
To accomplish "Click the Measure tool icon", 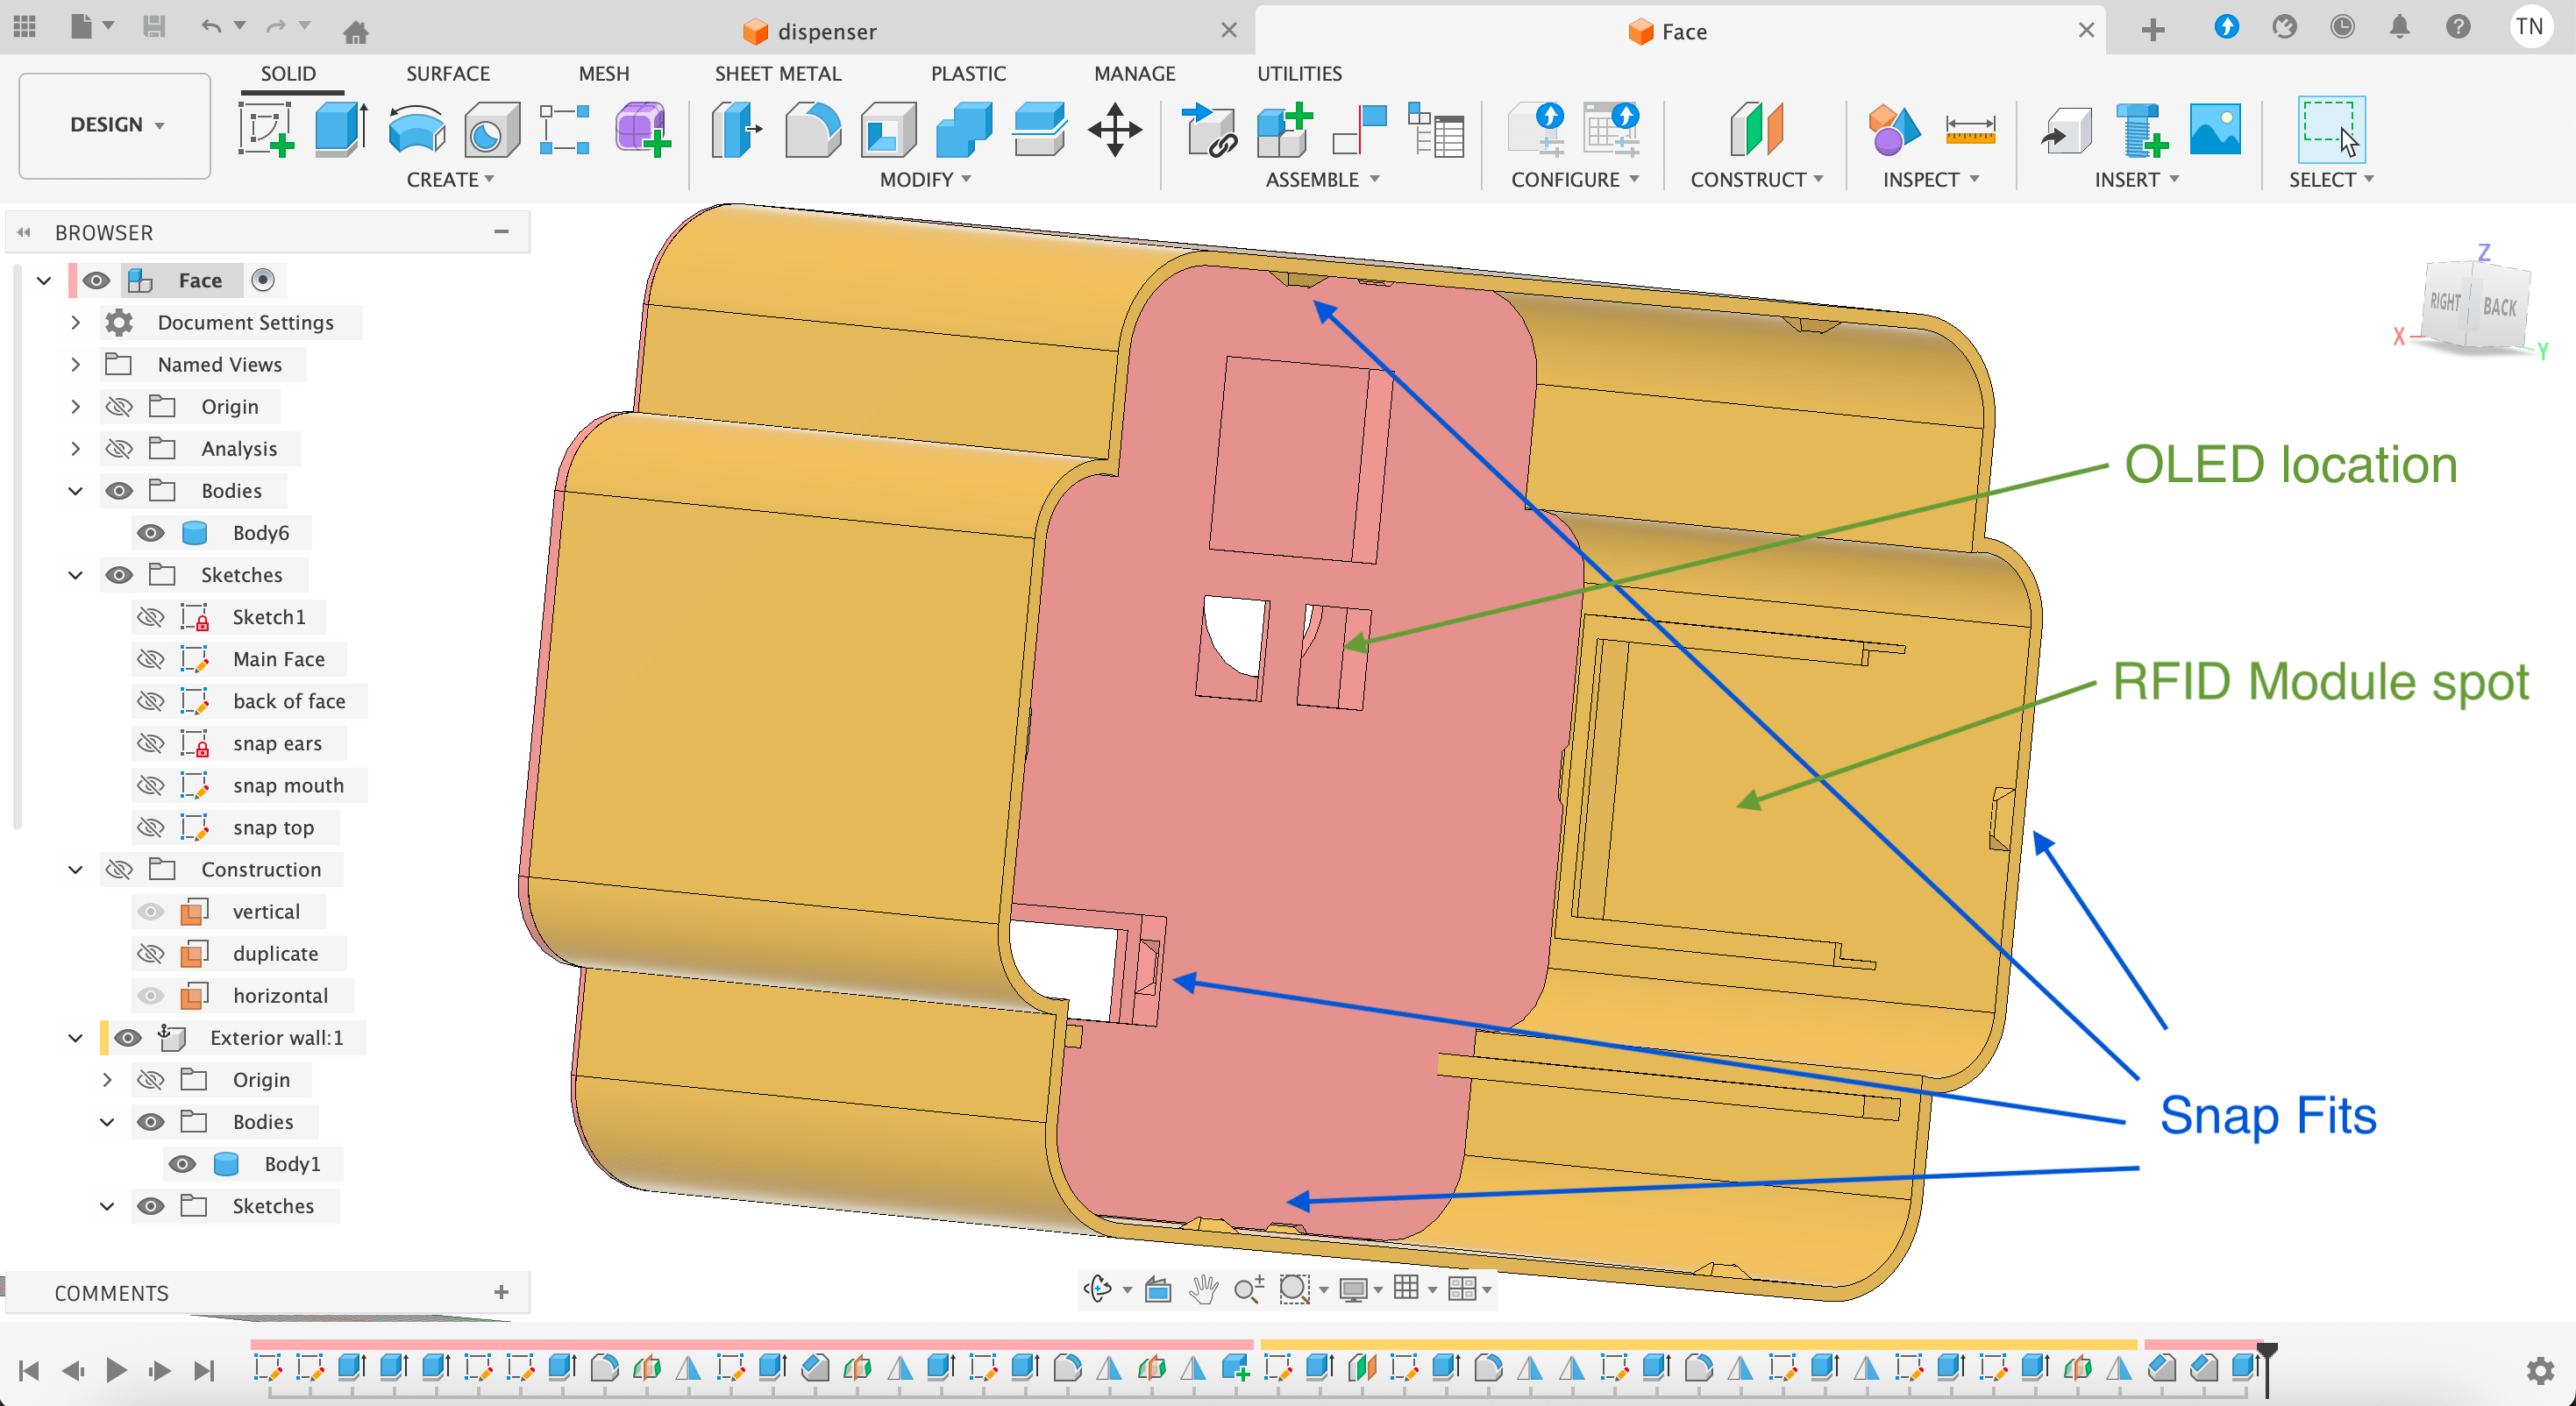I will point(1969,130).
